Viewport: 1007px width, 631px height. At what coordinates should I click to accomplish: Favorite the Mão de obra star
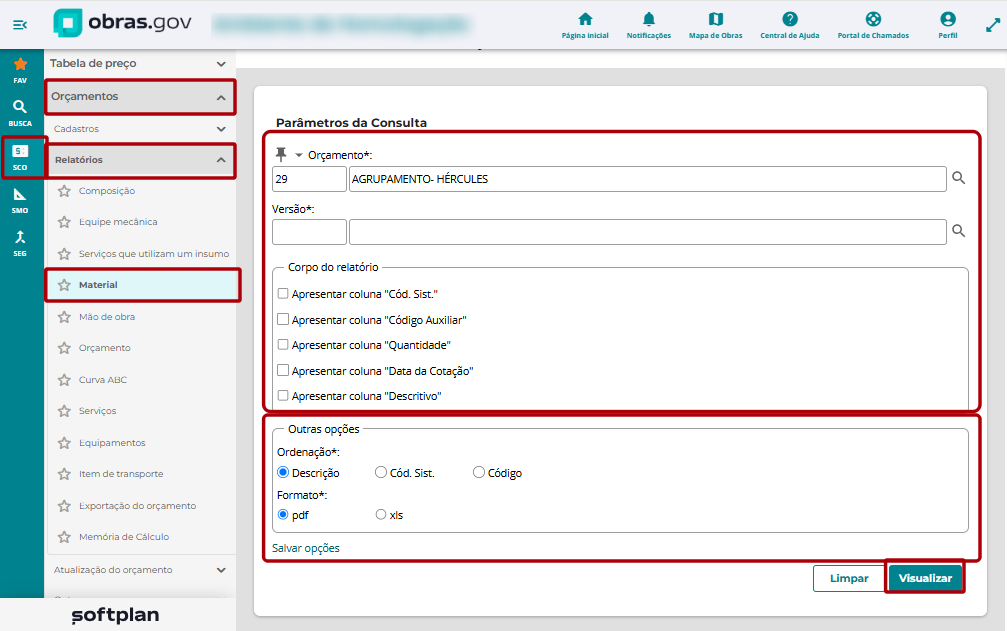point(64,316)
